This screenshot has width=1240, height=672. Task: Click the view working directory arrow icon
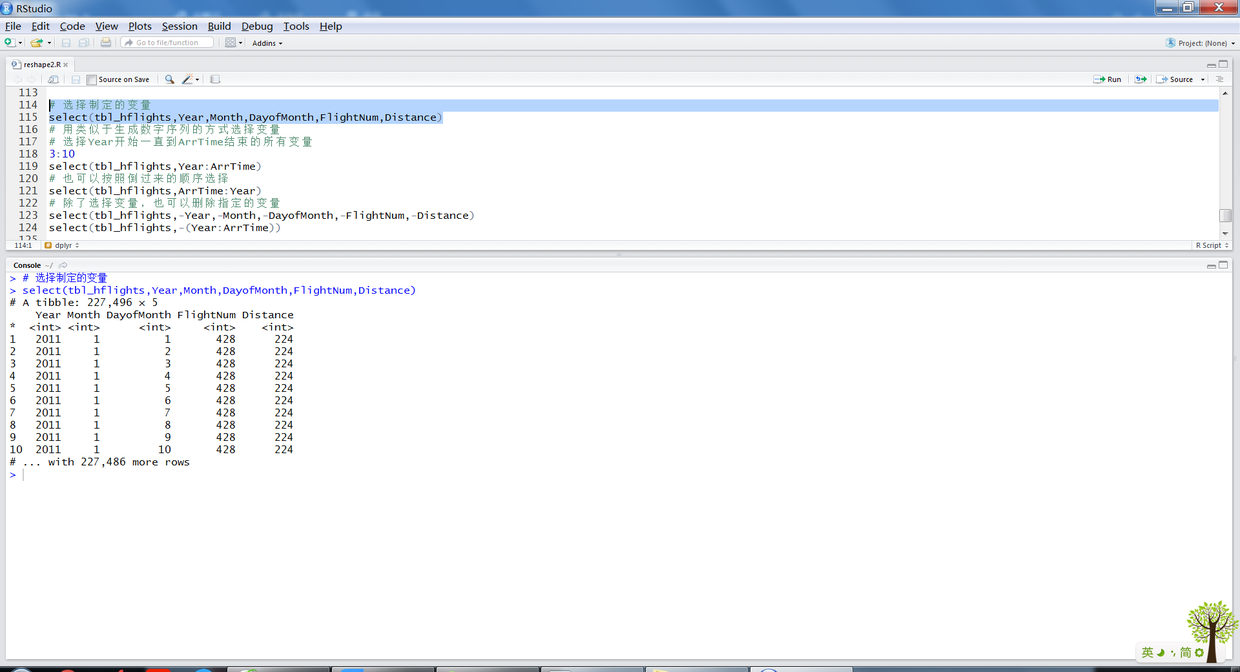(63, 265)
